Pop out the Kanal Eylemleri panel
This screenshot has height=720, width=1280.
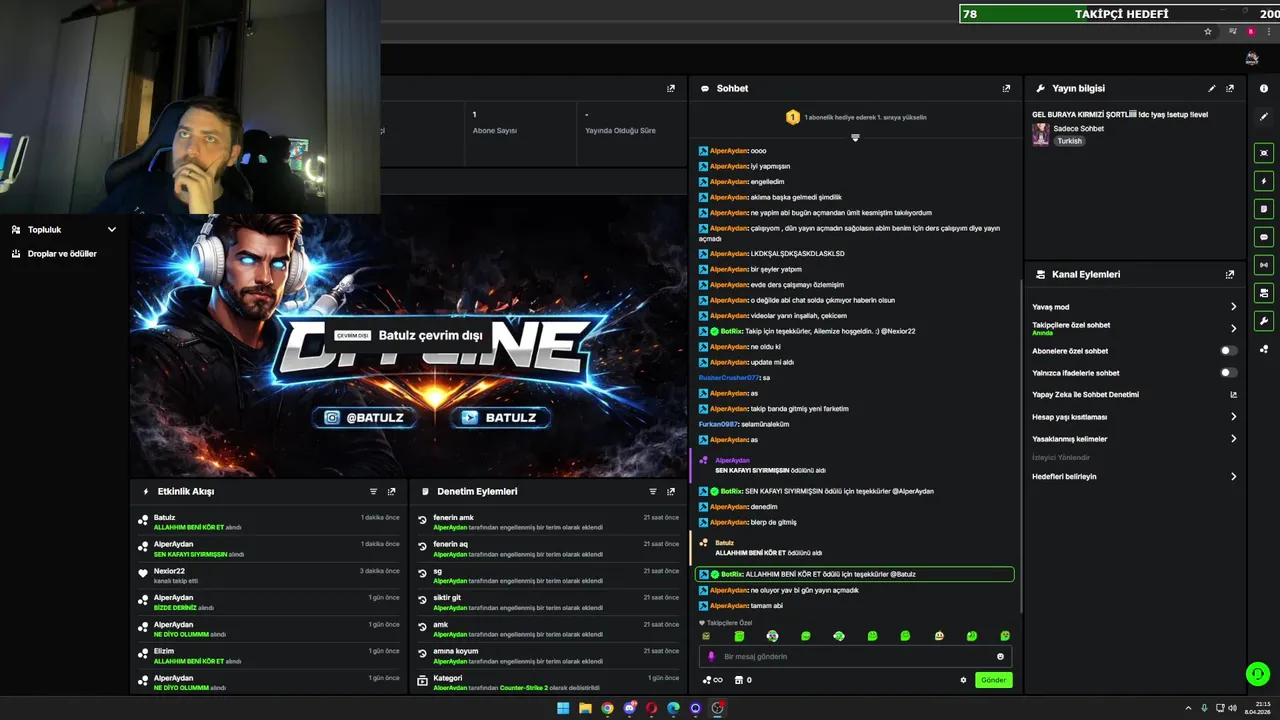pyautogui.click(x=1230, y=274)
